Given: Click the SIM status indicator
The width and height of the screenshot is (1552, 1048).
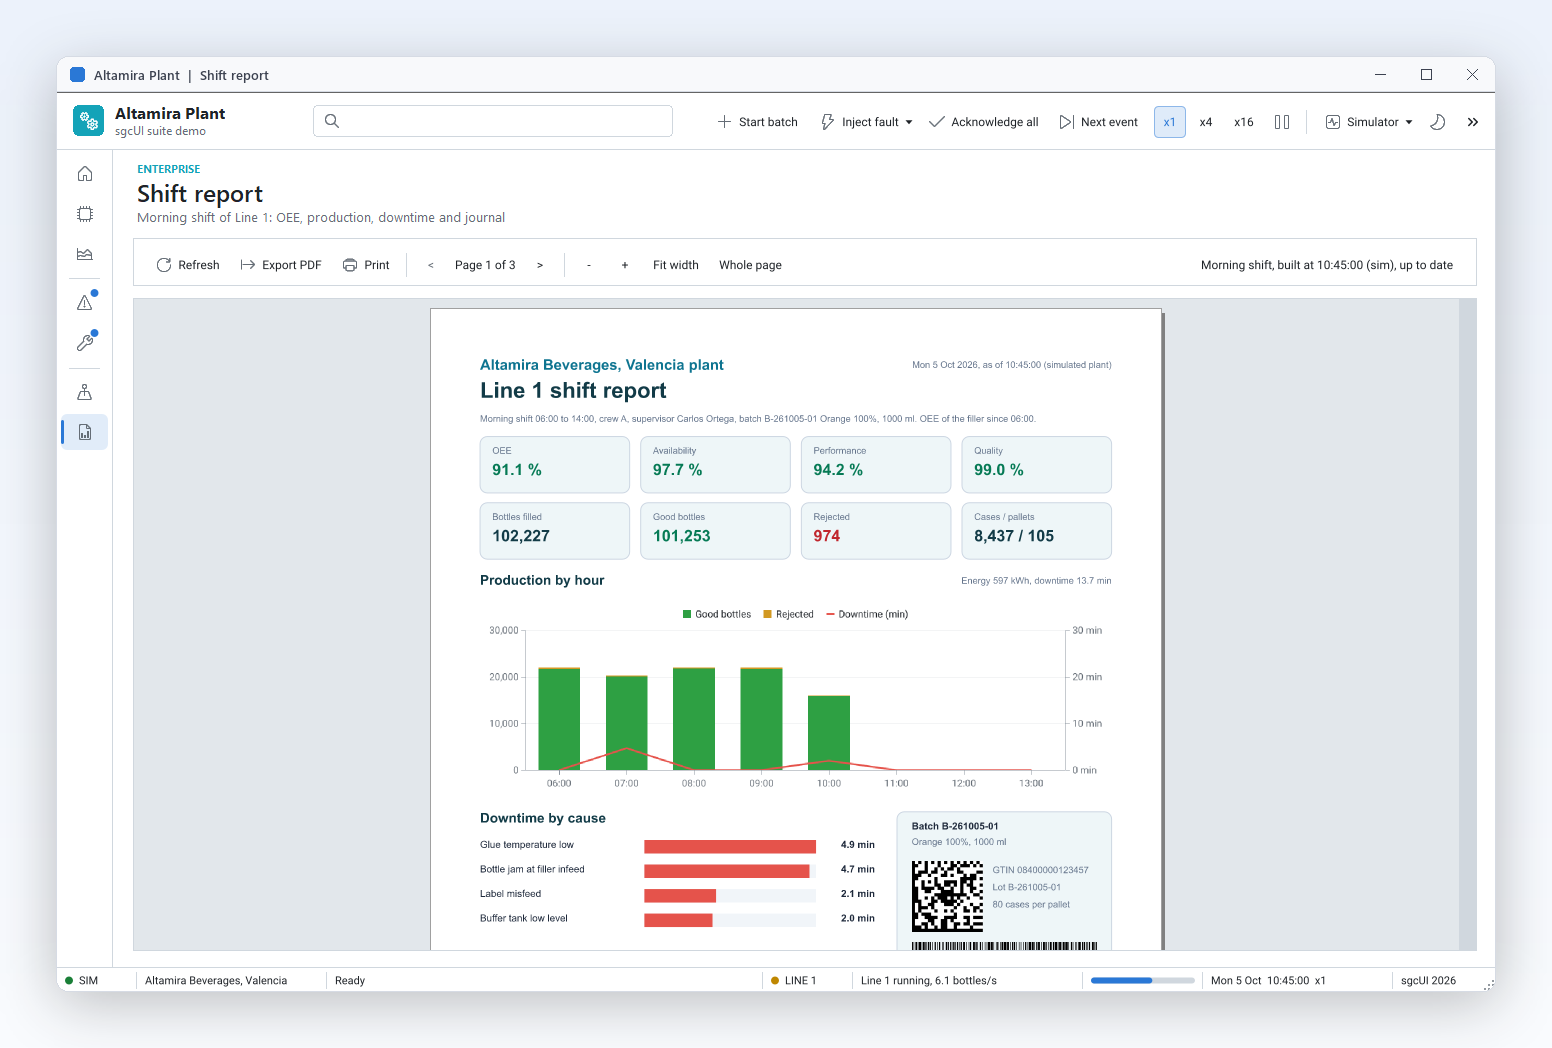Looking at the screenshot, I should [x=82, y=980].
